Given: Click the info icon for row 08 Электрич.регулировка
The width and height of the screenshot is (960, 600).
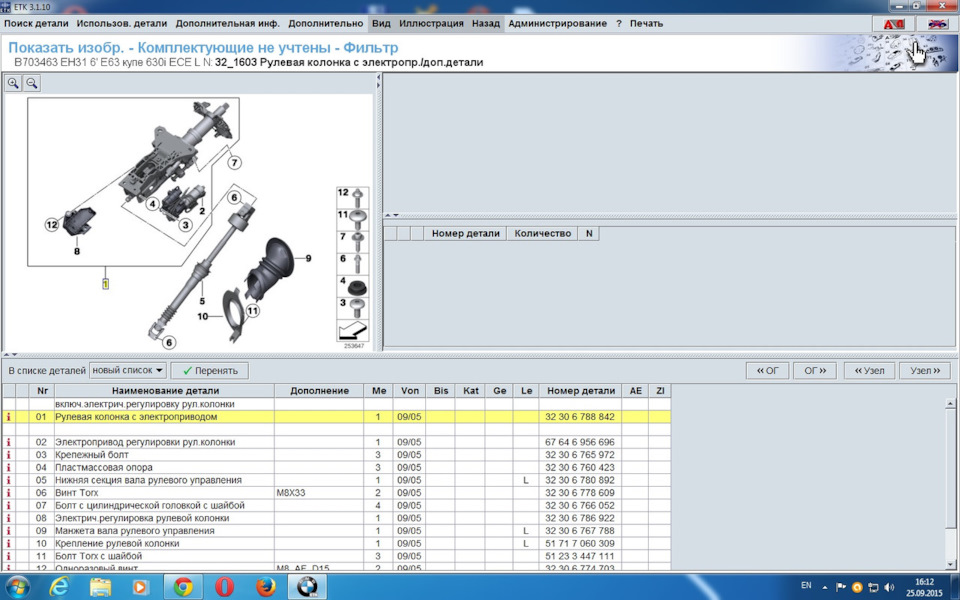Looking at the screenshot, I should click(9, 518).
